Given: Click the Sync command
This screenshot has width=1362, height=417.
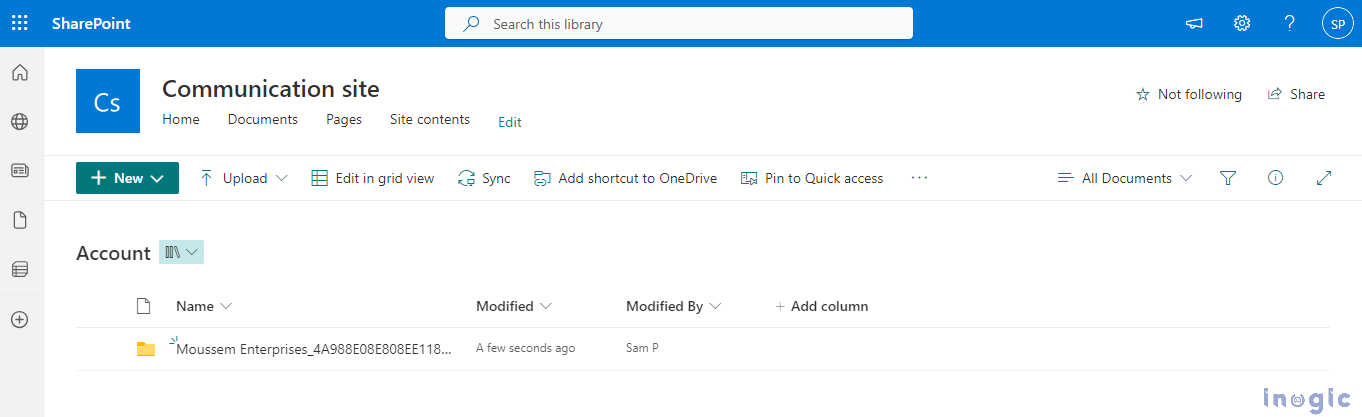Looking at the screenshot, I should point(484,178).
